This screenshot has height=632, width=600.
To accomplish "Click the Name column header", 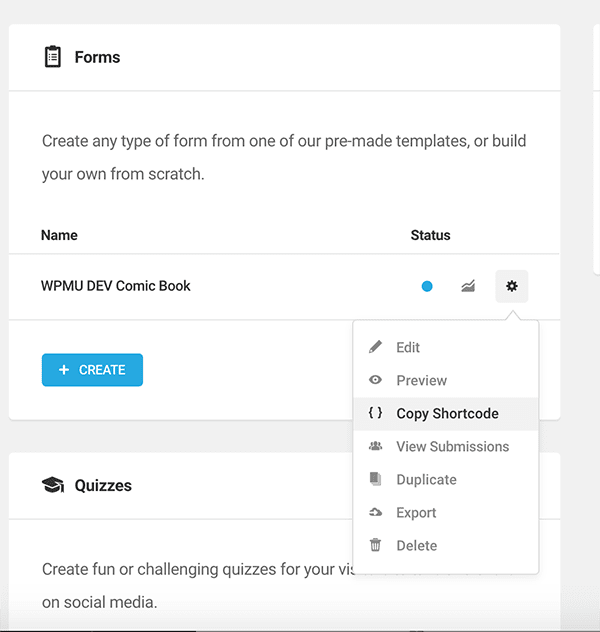I will 59,235.
